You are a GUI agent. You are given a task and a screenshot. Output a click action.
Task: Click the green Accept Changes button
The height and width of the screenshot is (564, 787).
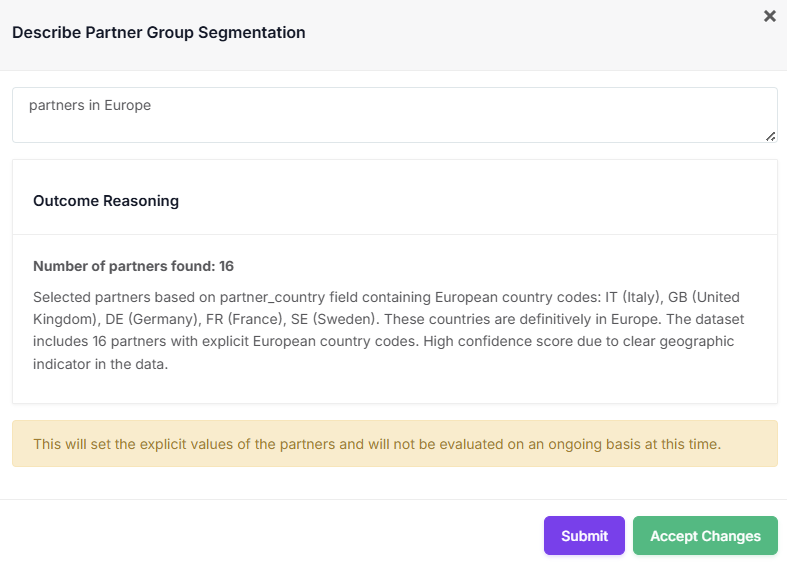point(705,536)
